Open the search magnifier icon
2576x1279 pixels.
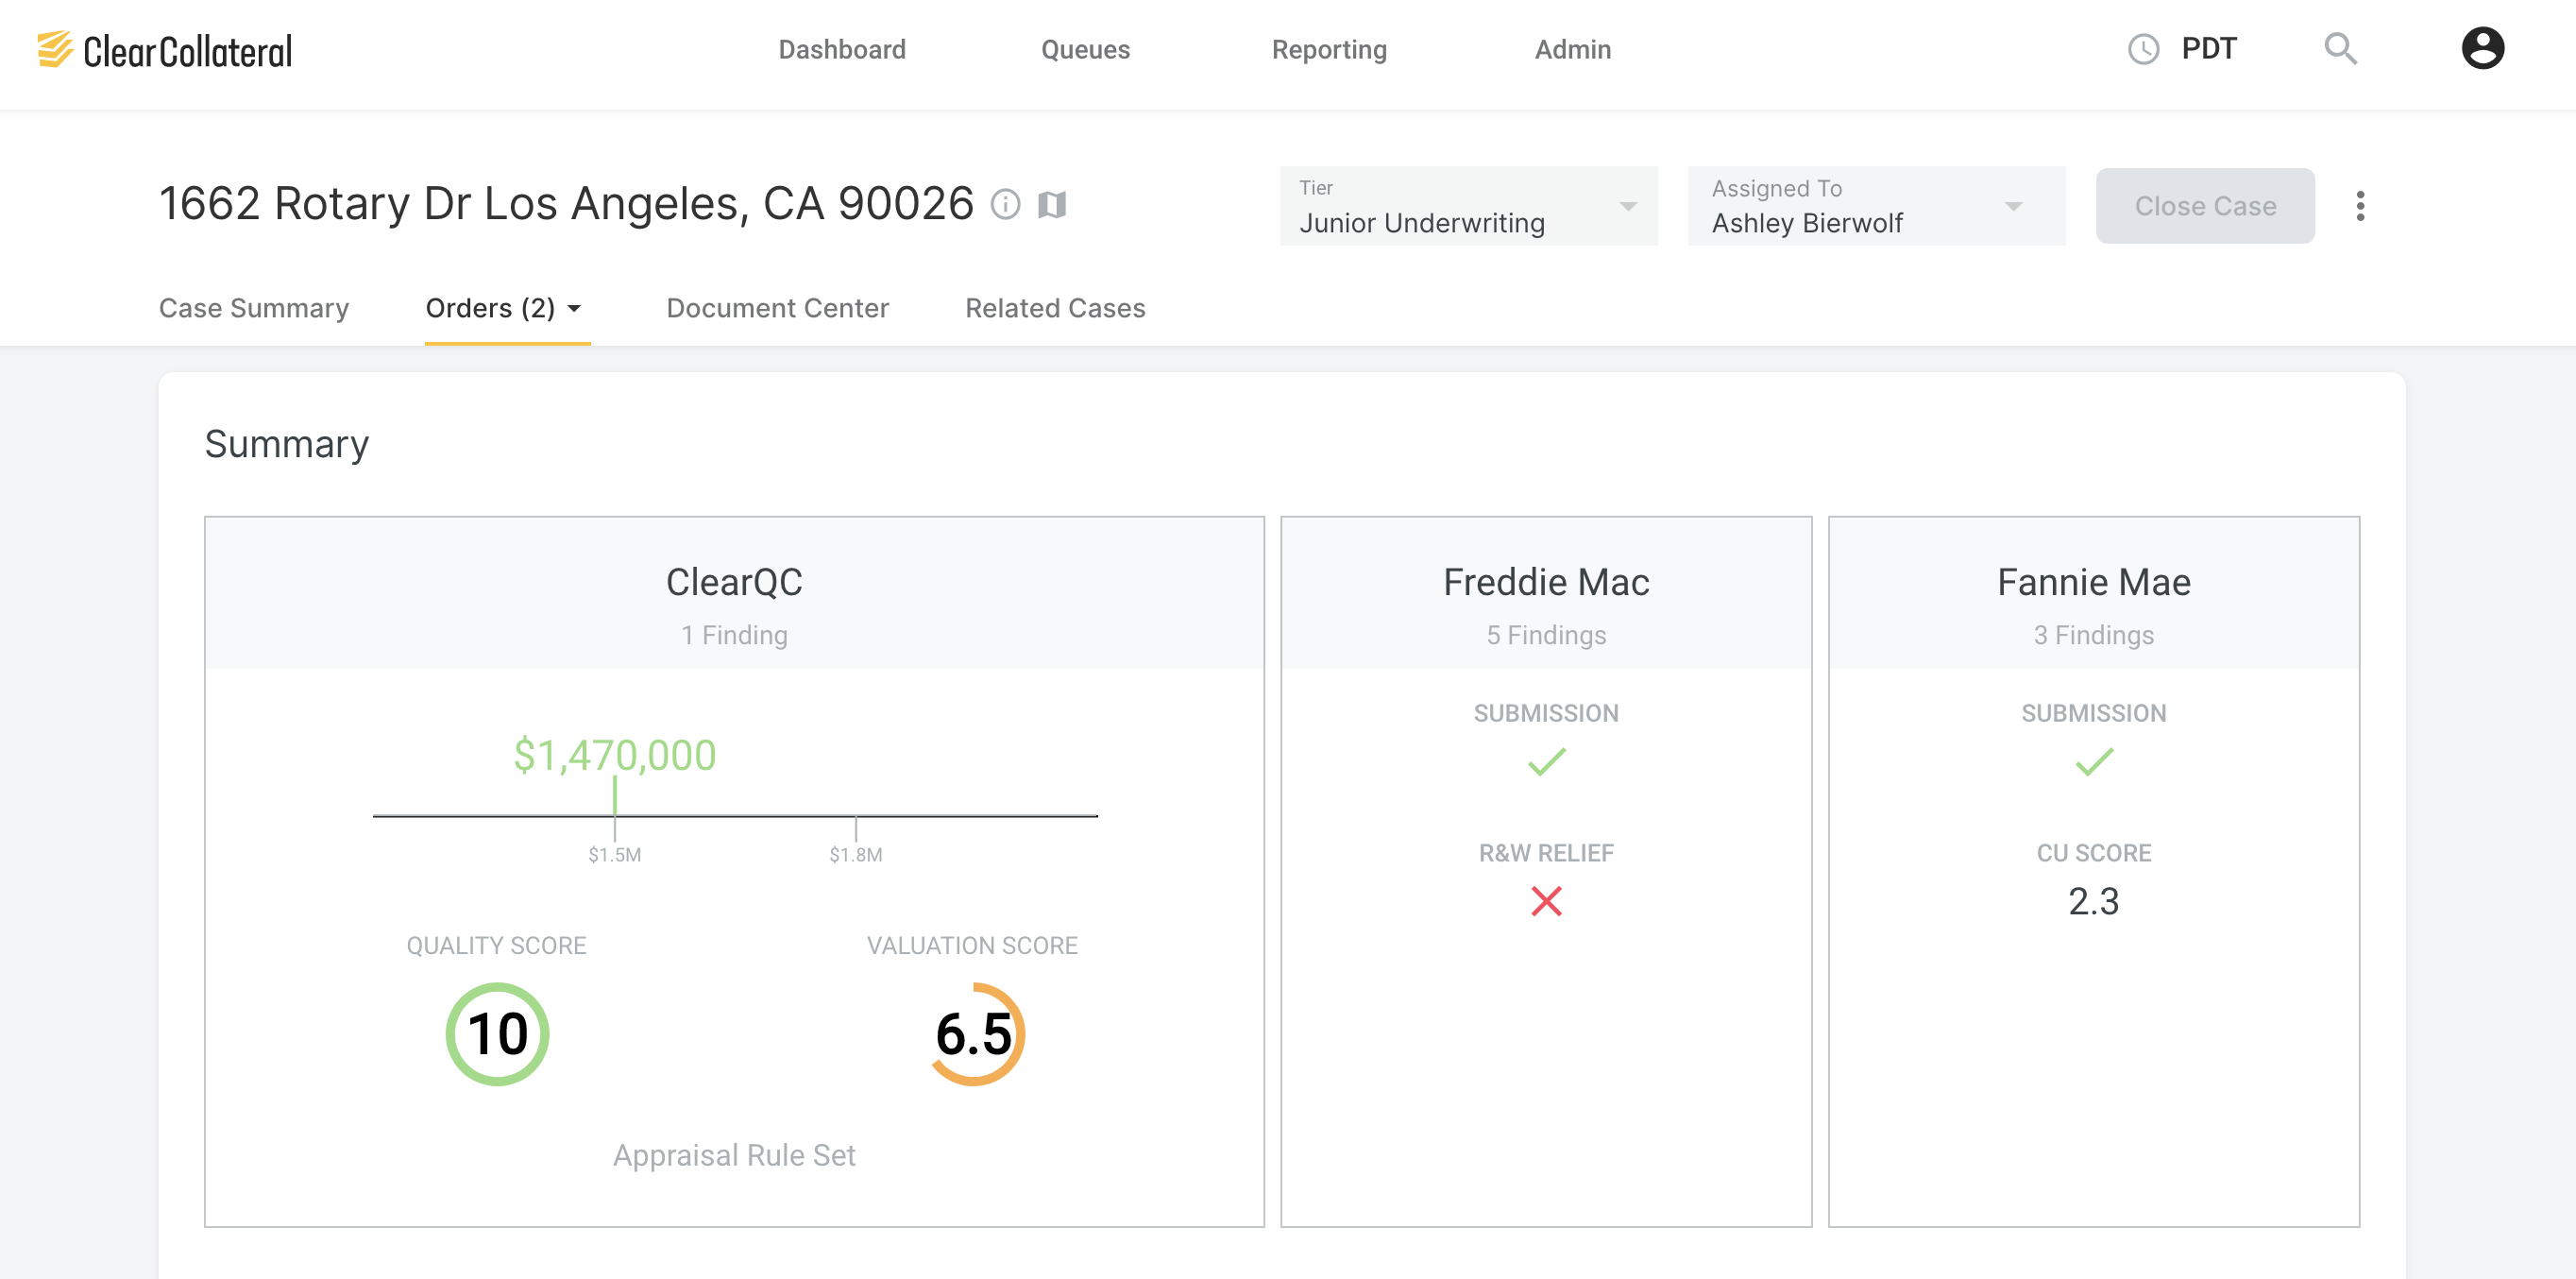[x=2340, y=48]
